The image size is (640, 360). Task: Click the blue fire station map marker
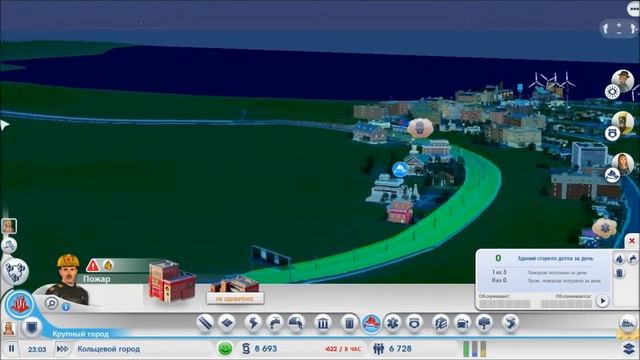[x=400, y=169]
